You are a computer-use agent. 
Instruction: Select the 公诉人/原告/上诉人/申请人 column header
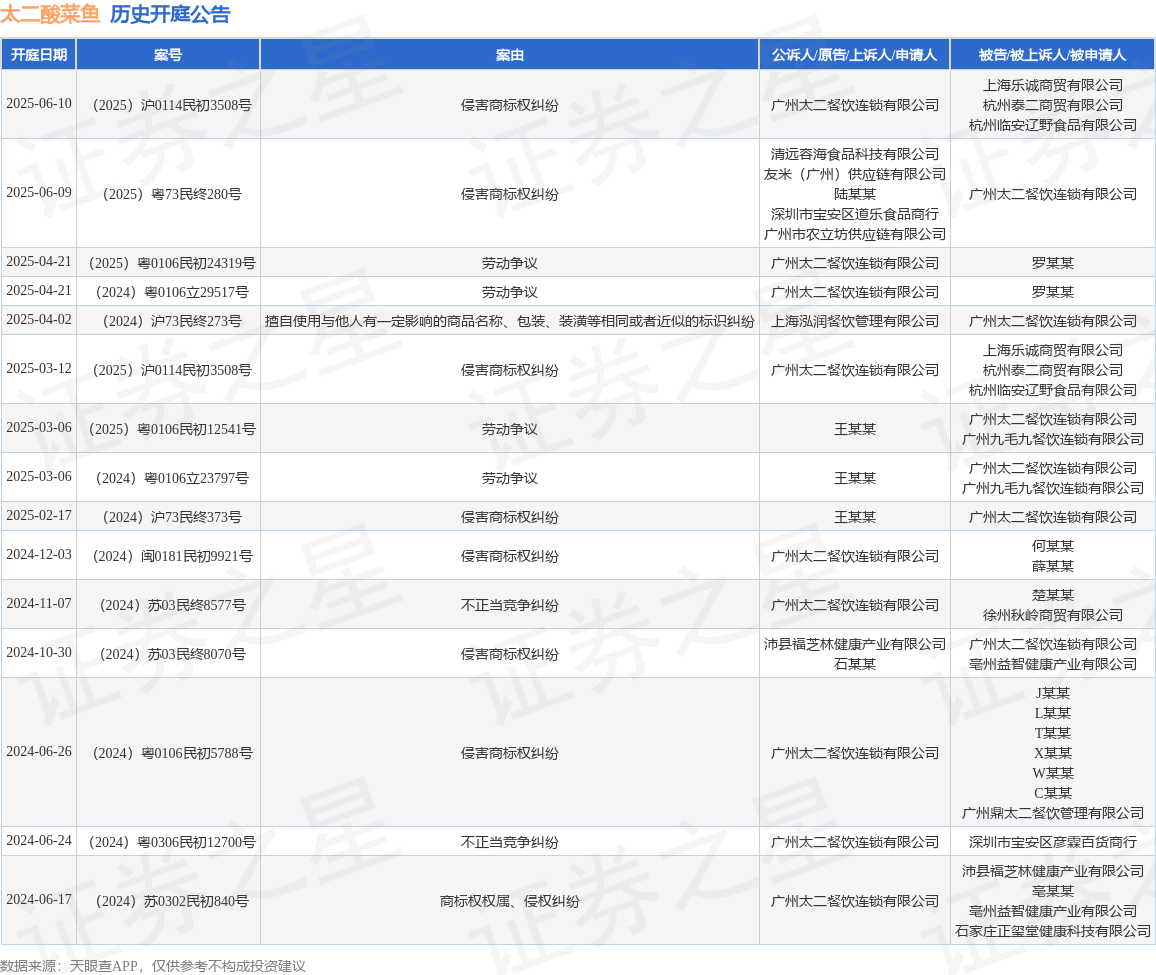854,55
